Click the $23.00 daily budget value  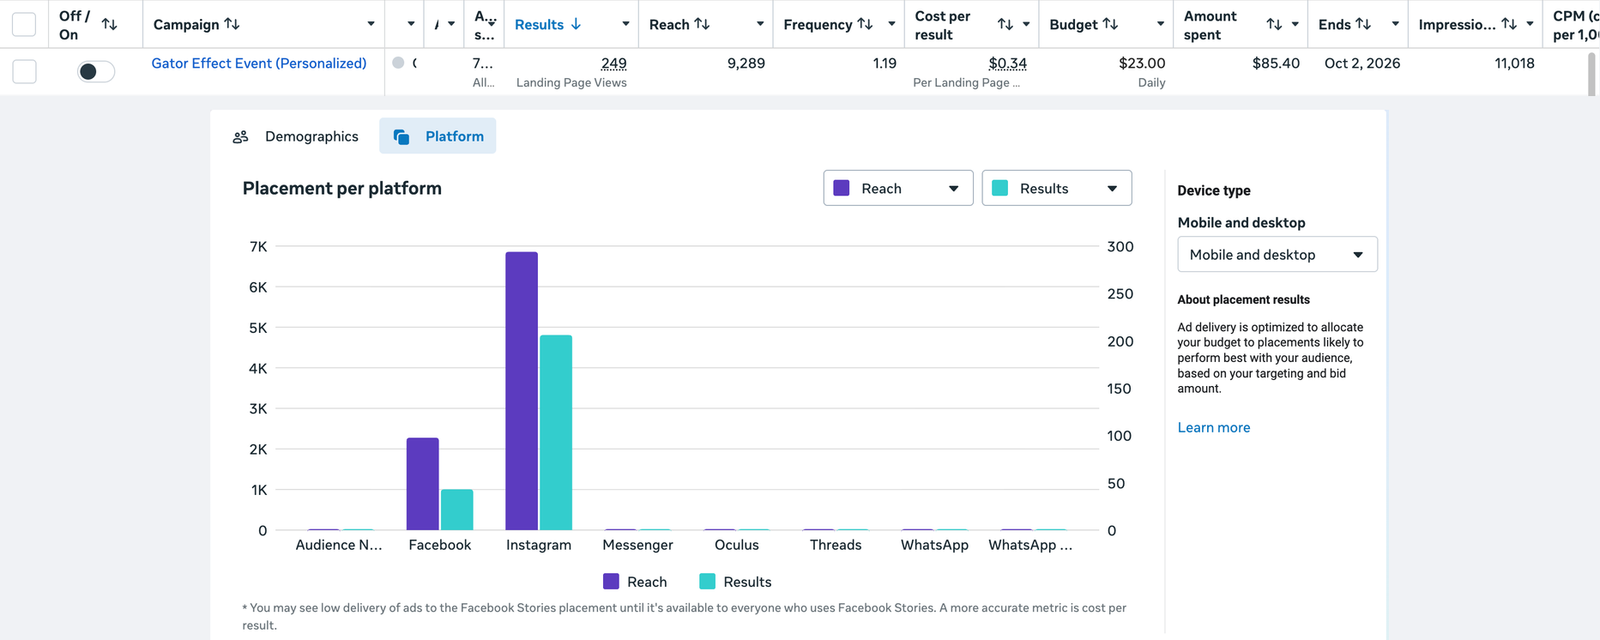[1142, 63]
